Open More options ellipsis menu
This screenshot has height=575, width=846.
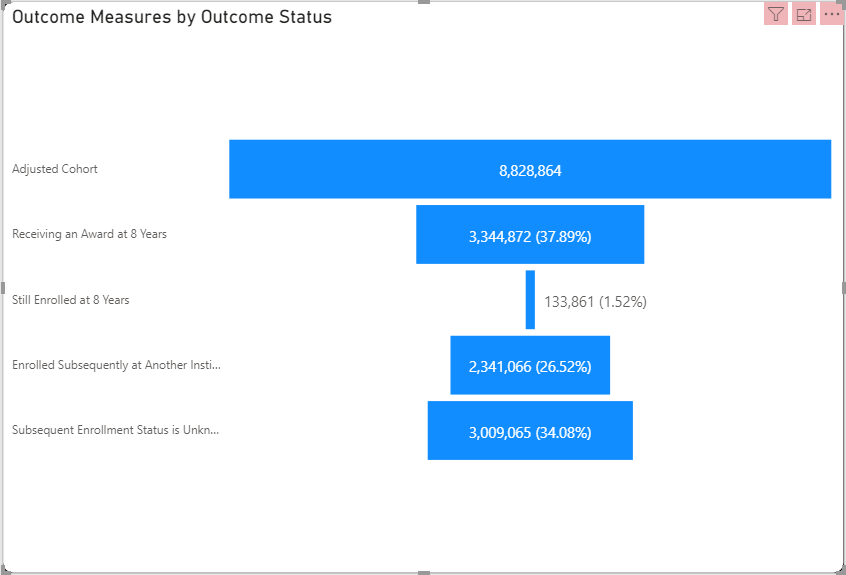click(x=831, y=14)
